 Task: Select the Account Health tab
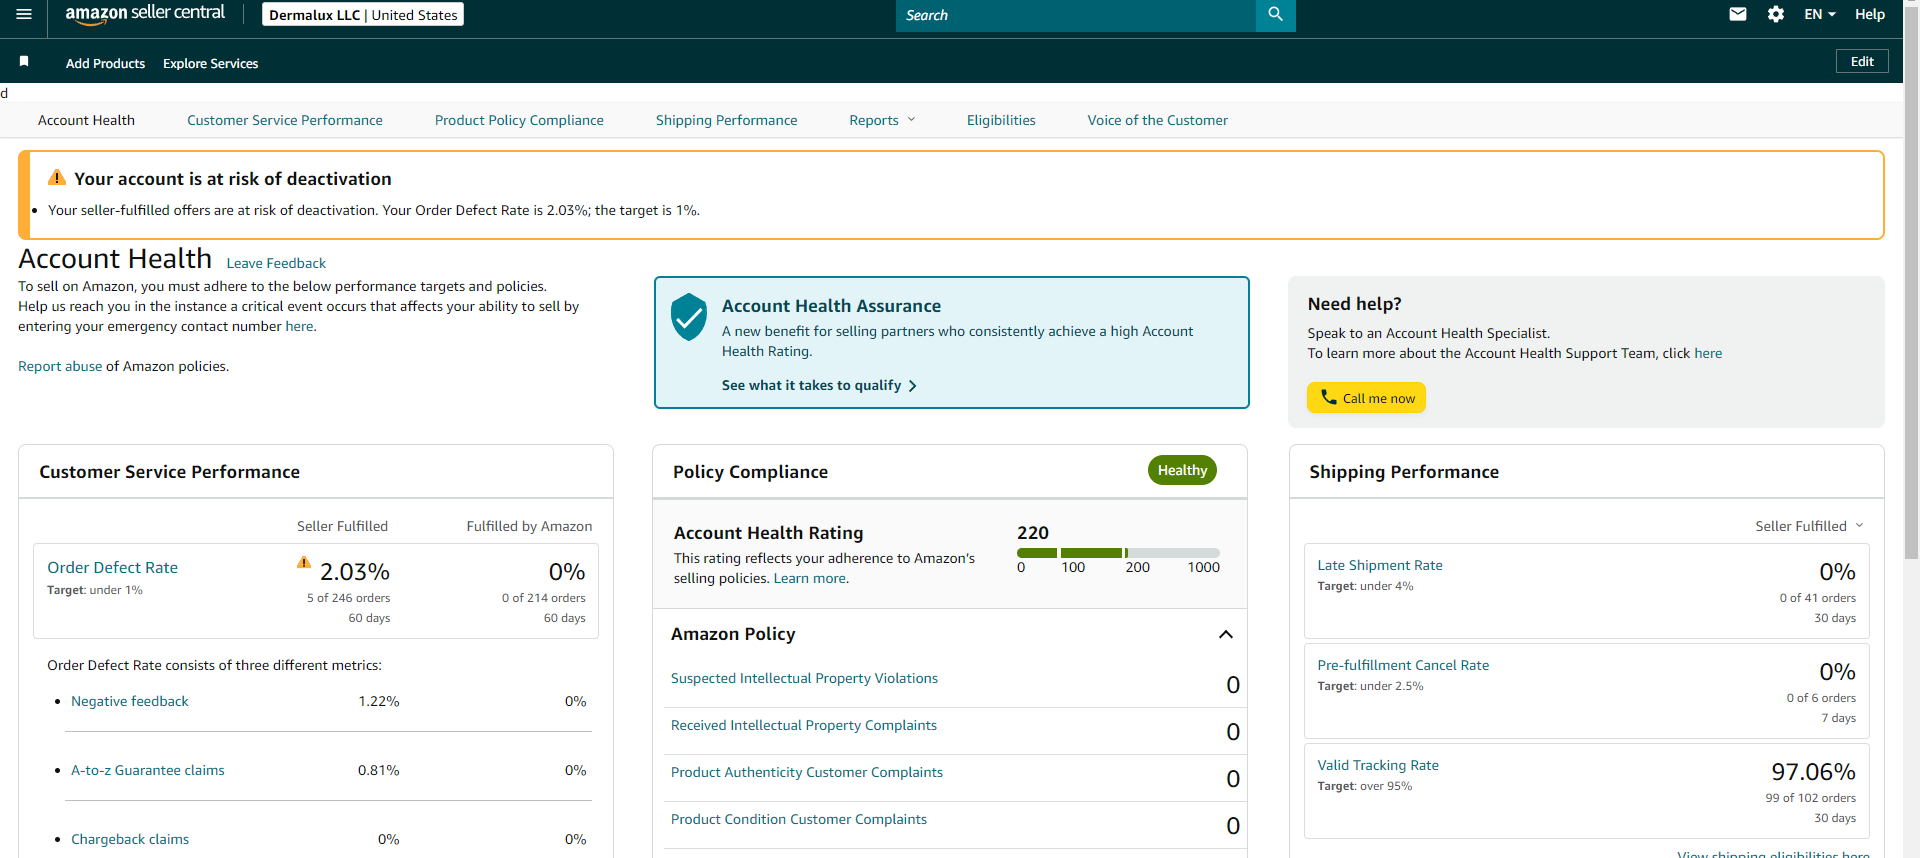[x=86, y=120]
